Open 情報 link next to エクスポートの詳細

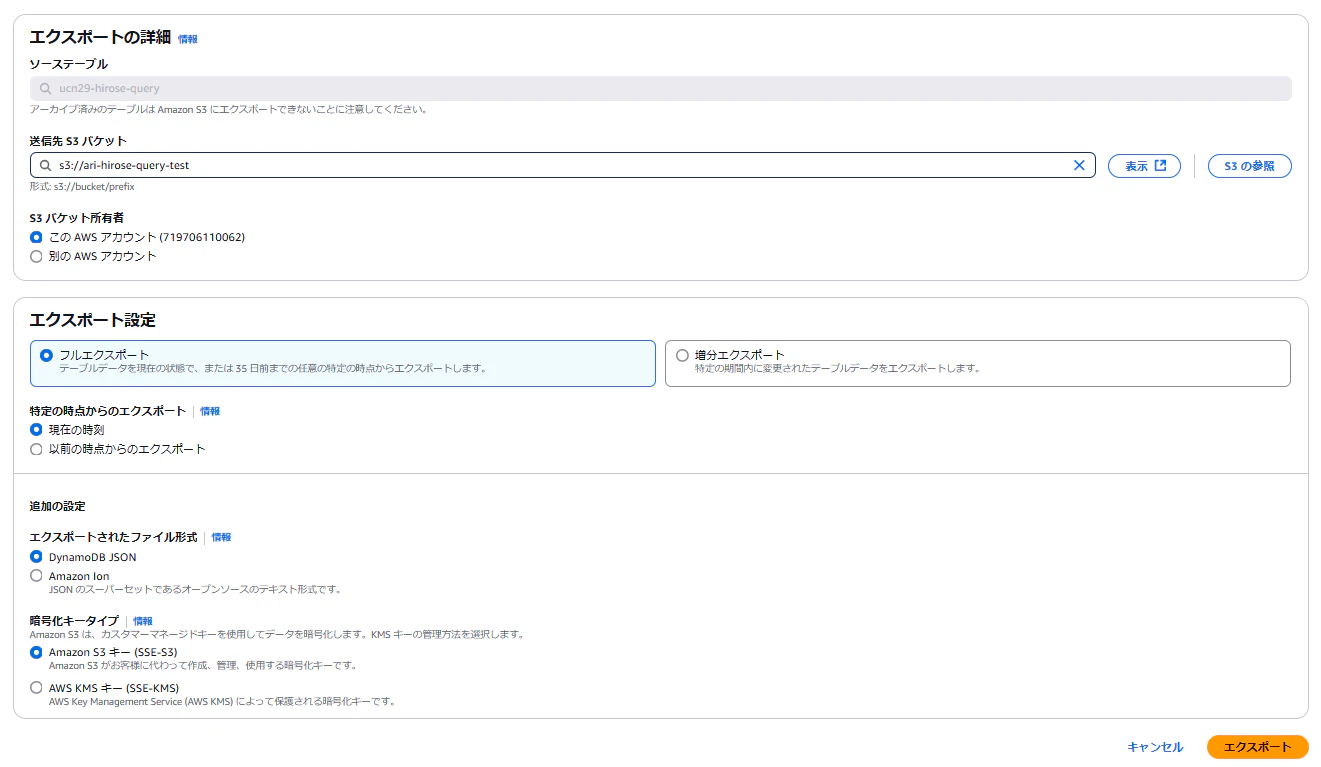(x=188, y=39)
